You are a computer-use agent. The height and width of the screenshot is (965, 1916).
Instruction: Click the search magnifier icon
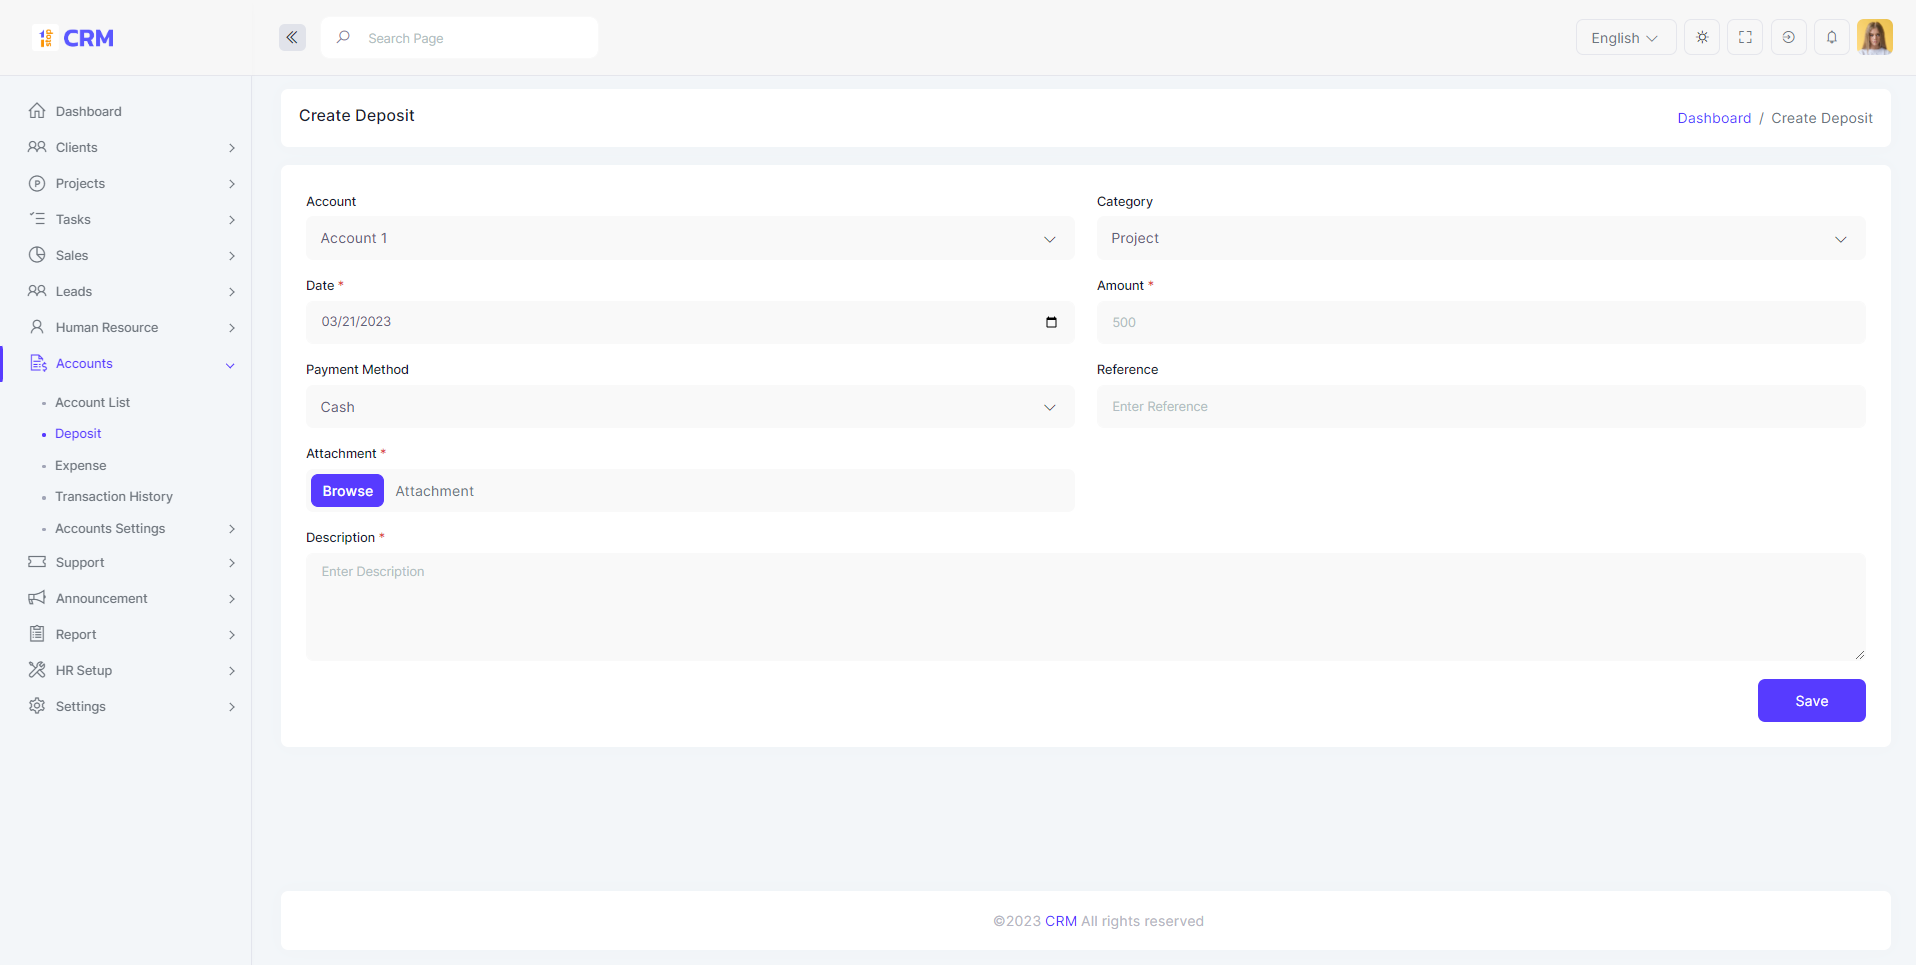click(343, 38)
